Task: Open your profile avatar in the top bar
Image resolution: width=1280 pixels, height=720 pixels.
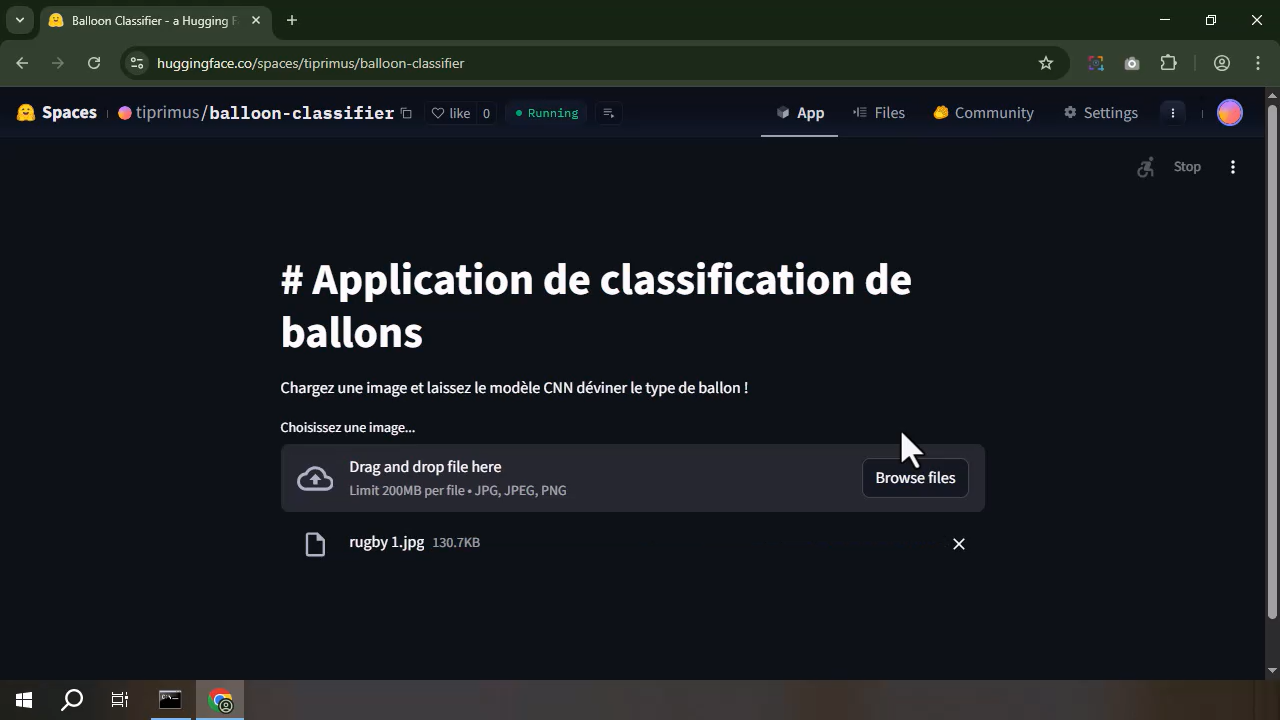Action: pos(1229,112)
